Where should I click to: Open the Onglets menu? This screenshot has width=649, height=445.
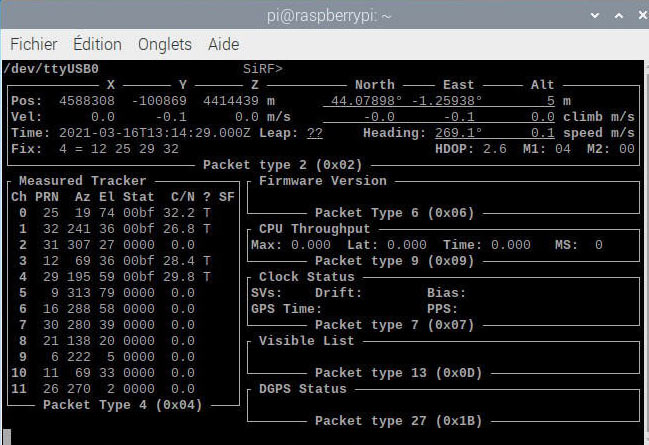165,45
